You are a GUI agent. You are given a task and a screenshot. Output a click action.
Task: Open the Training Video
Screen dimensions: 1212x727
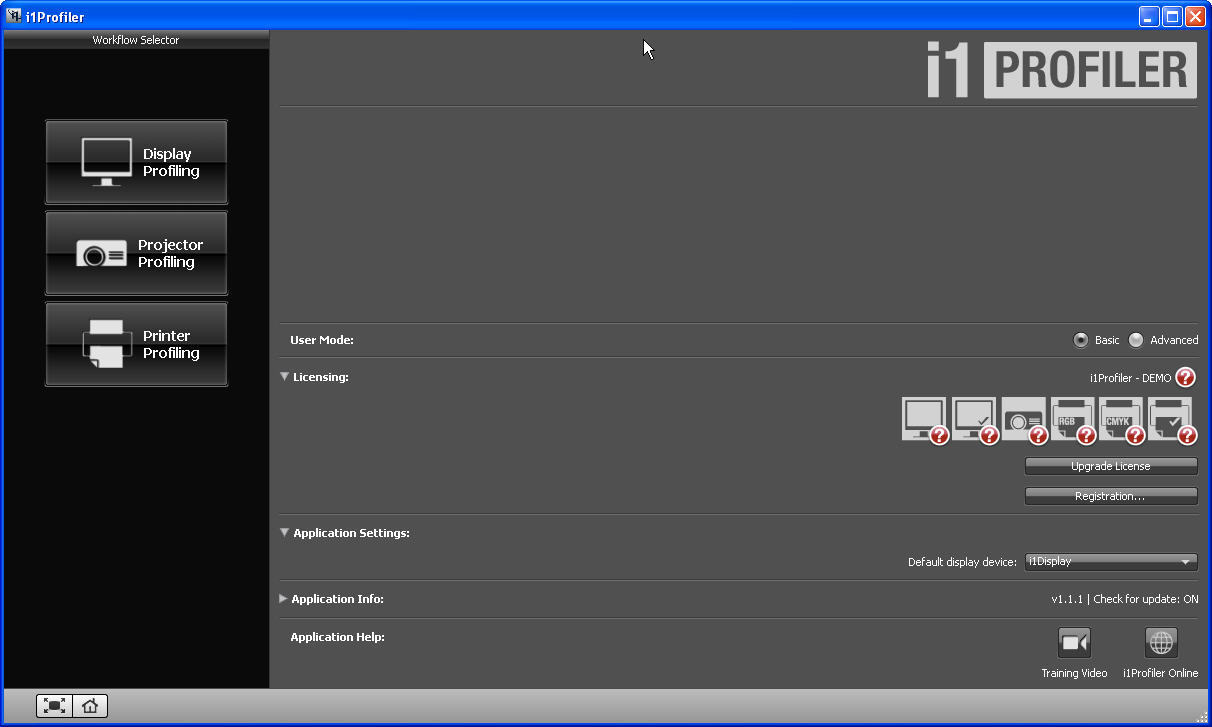[x=1074, y=643]
